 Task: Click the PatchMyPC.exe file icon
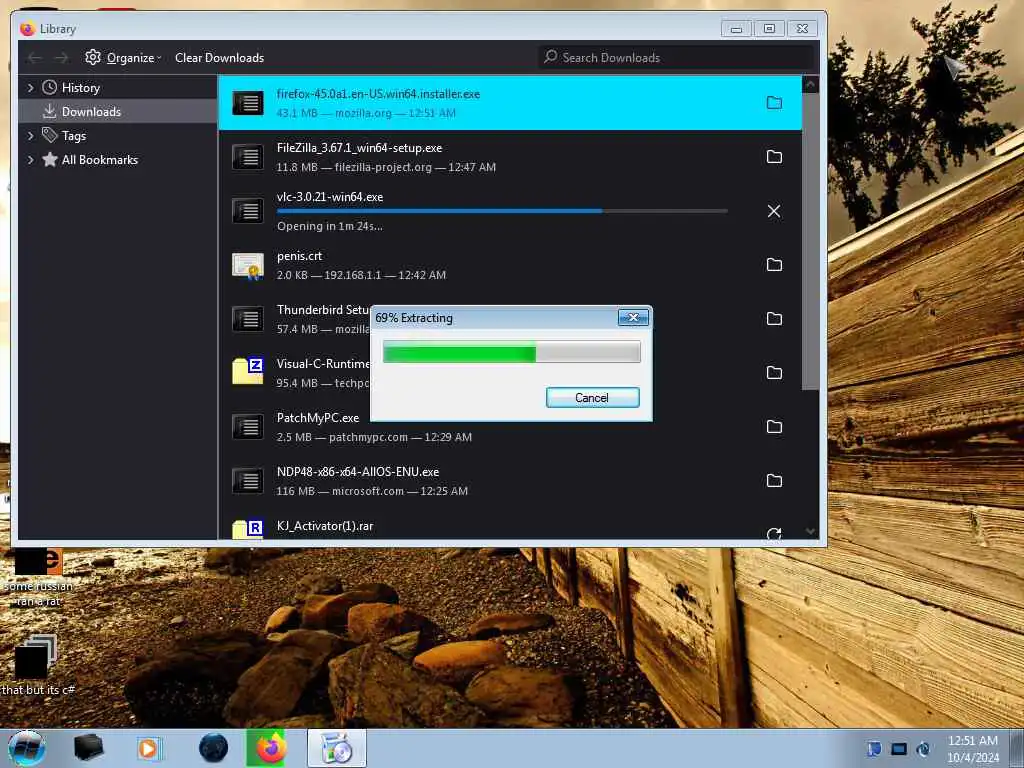pyautogui.click(x=248, y=426)
